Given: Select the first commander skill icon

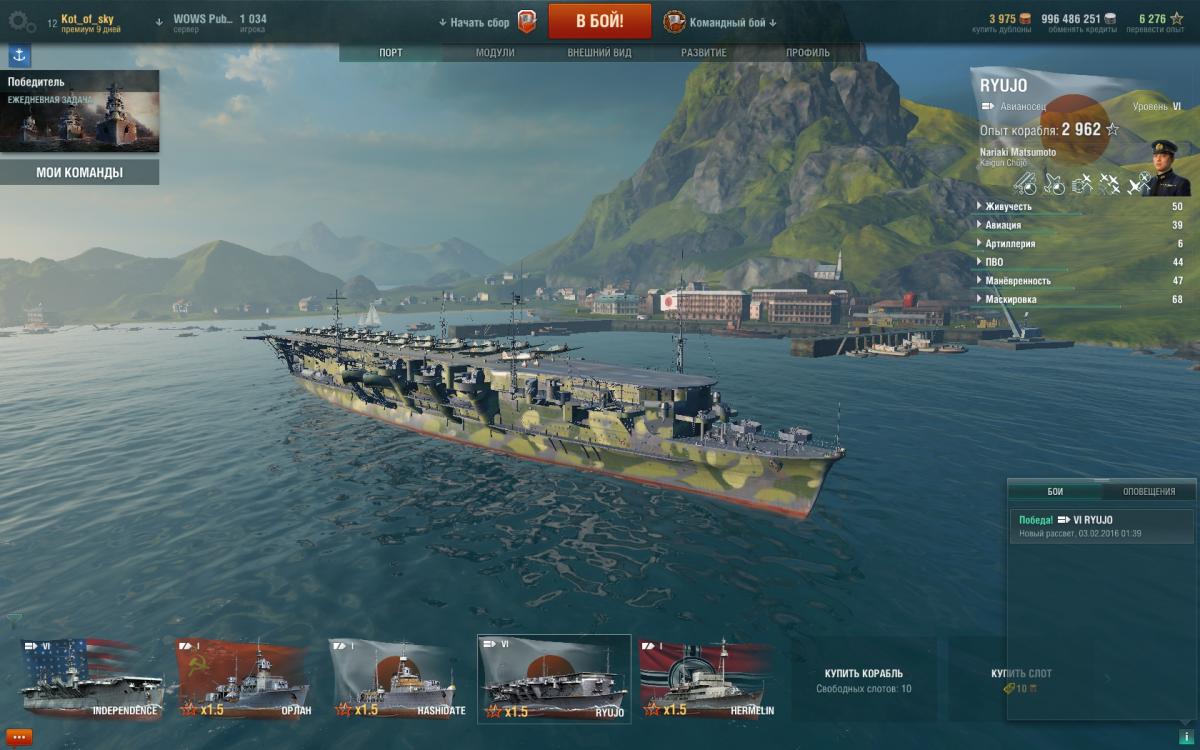Looking at the screenshot, I should (x=1024, y=183).
